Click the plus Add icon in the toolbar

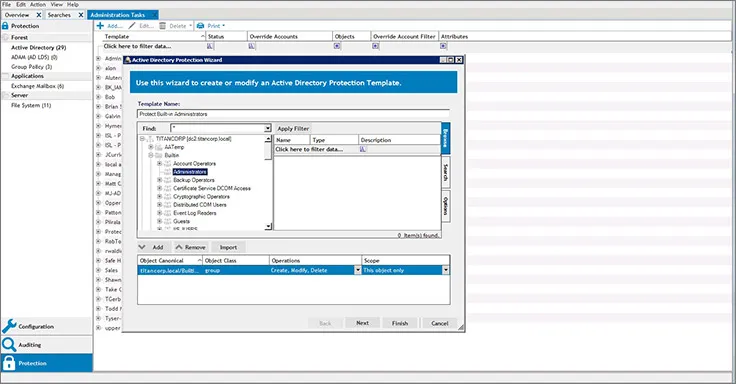pos(100,26)
